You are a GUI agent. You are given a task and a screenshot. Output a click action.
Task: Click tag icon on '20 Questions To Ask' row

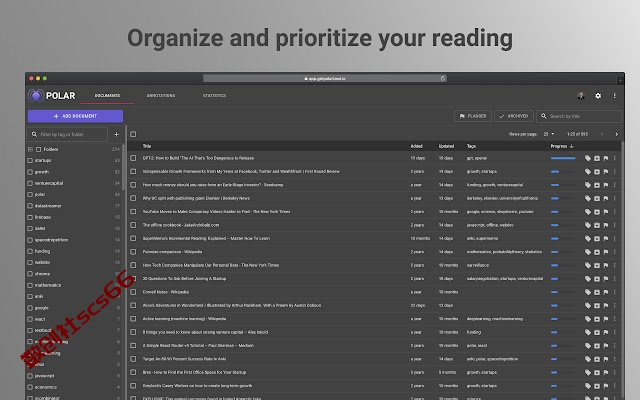point(588,279)
